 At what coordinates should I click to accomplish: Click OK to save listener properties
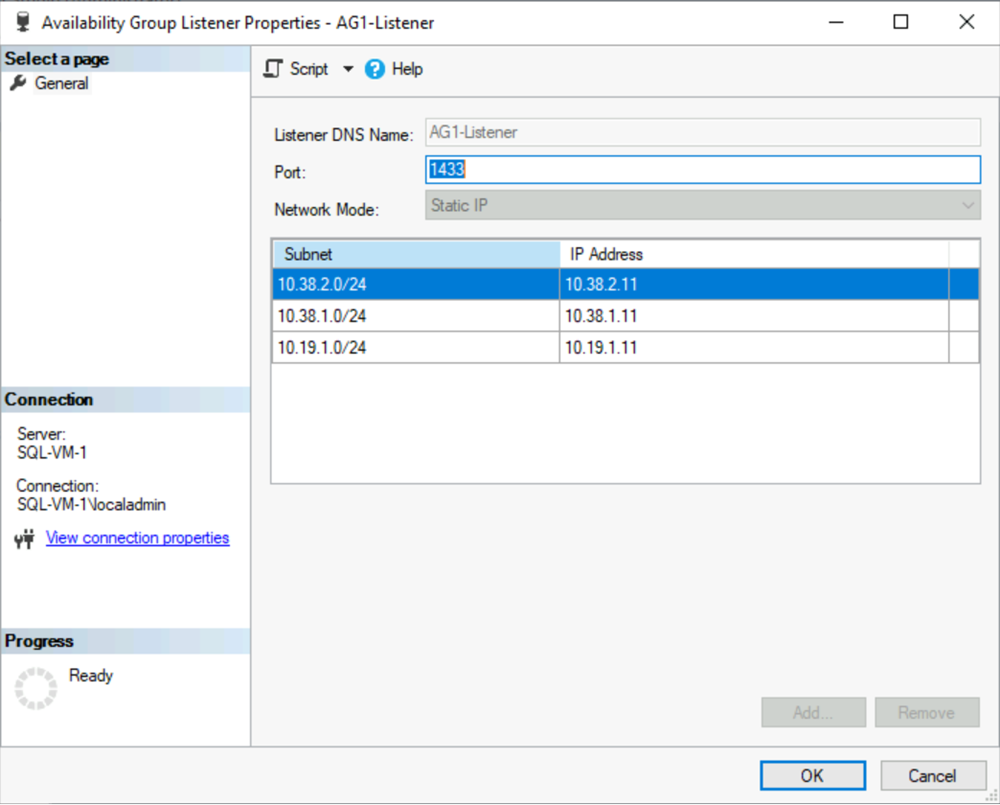(812, 775)
